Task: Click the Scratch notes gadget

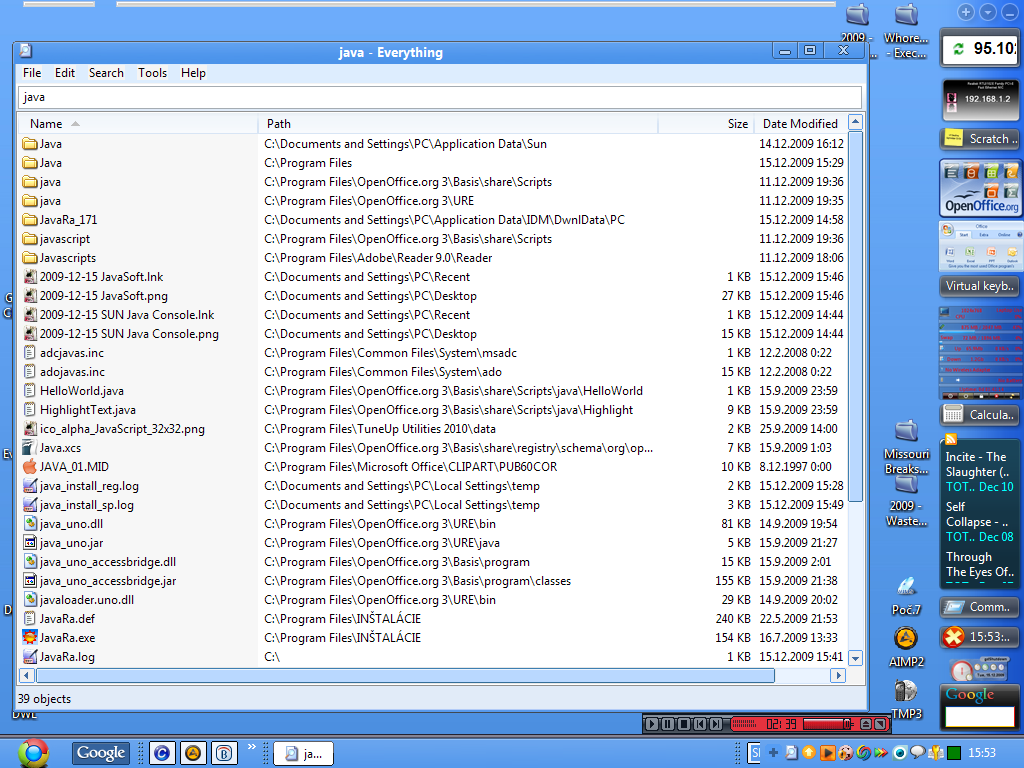Action: [980, 139]
